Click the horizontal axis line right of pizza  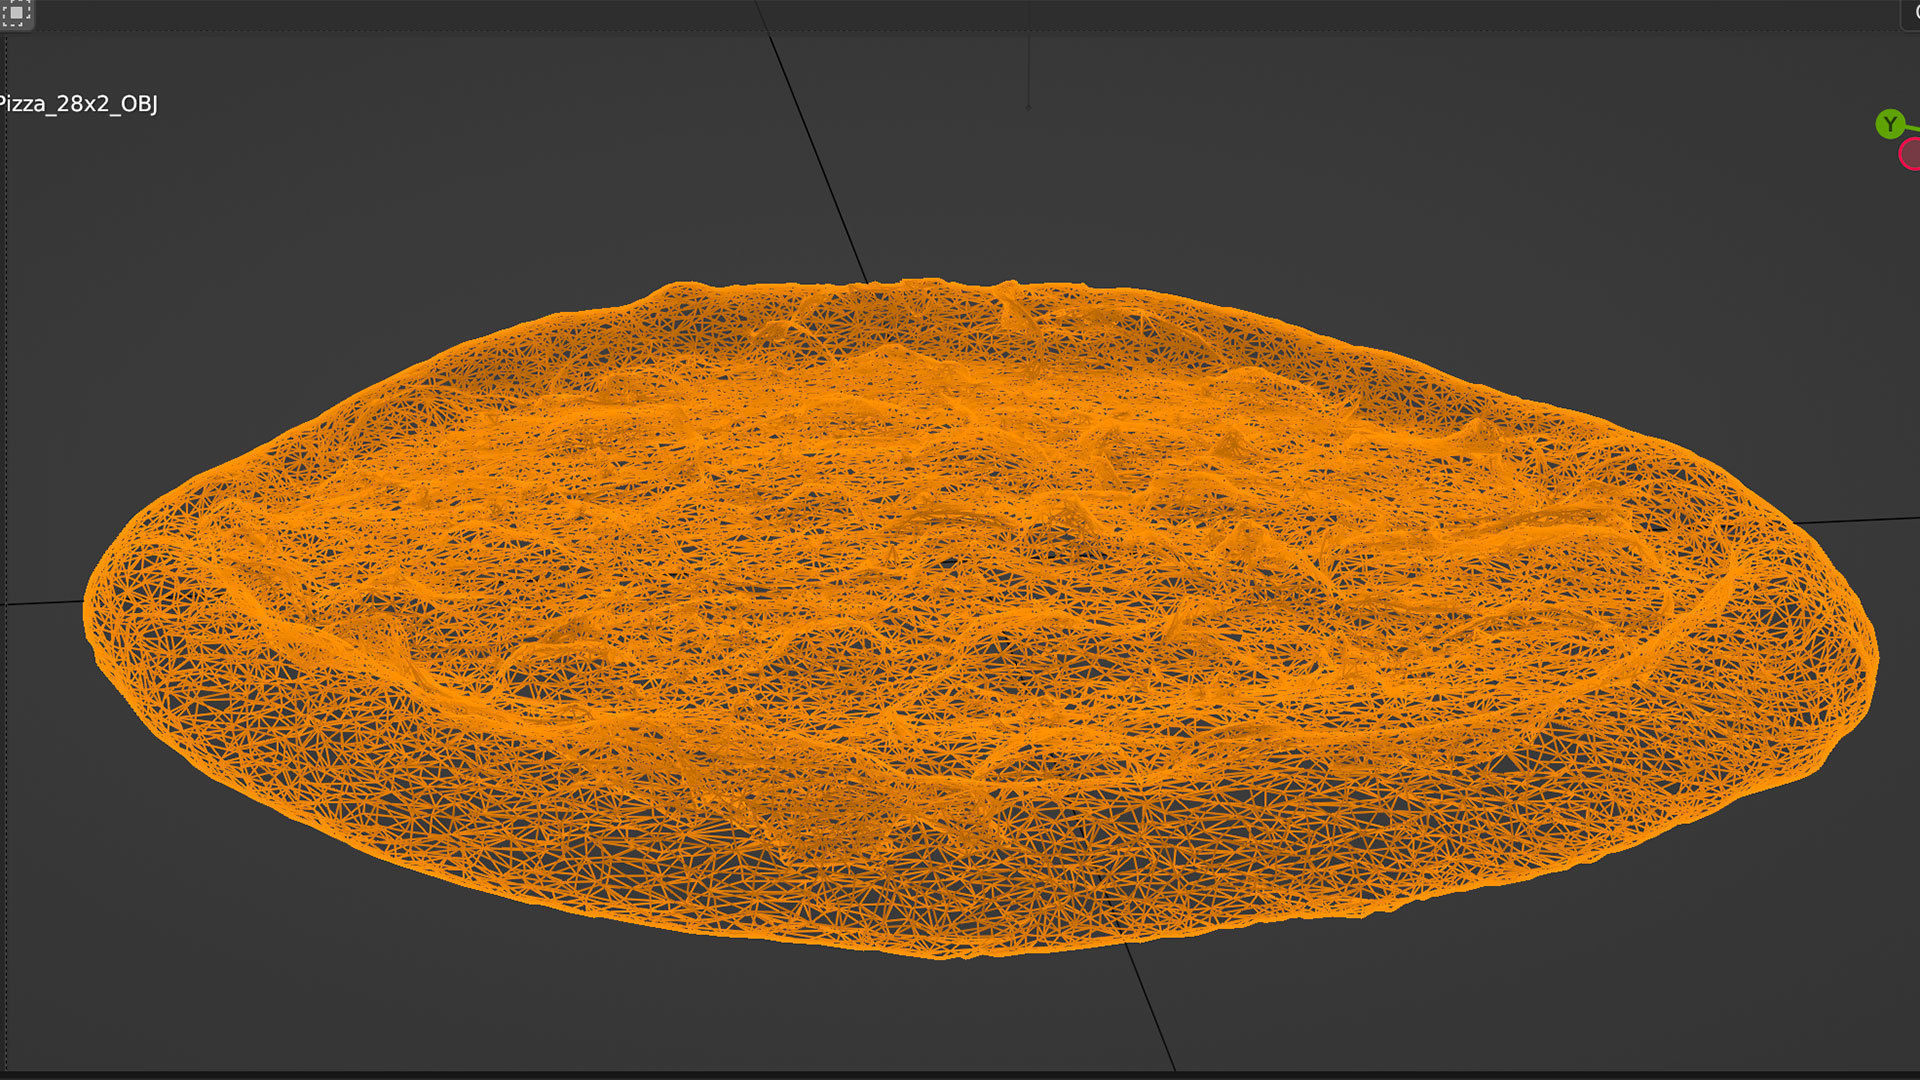(x=1860, y=520)
